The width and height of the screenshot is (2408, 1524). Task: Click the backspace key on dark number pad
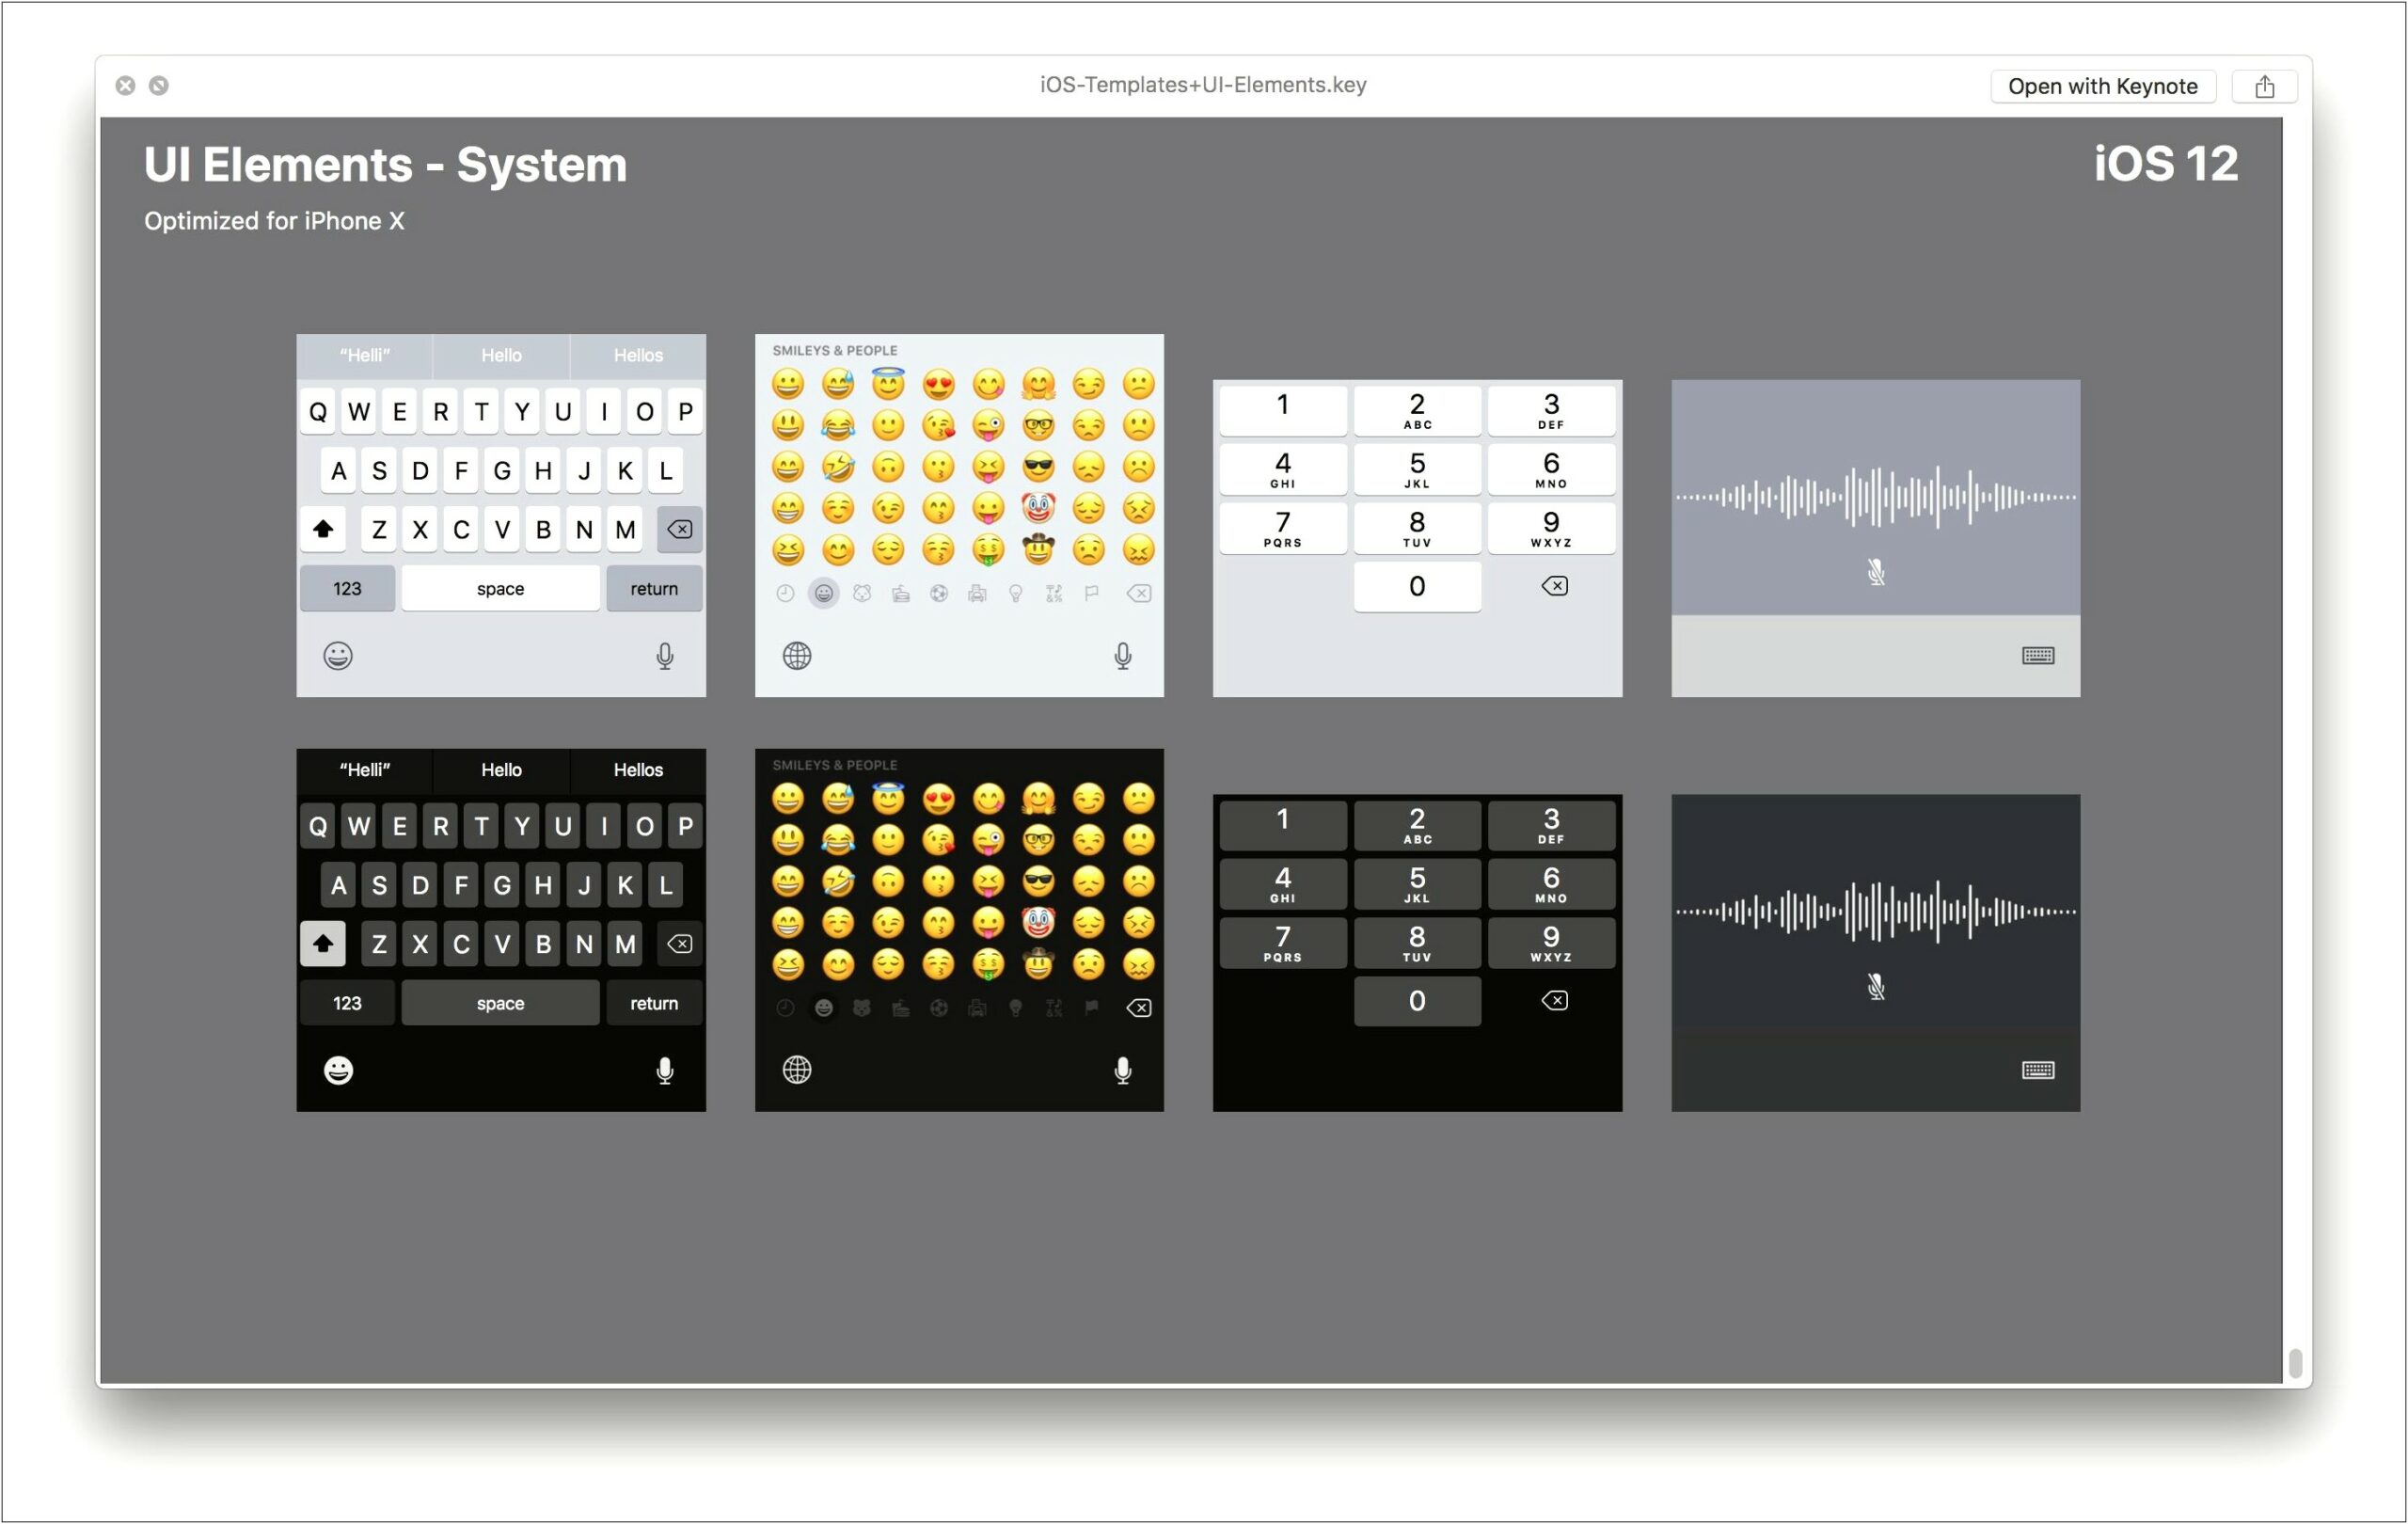point(1545,1001)
